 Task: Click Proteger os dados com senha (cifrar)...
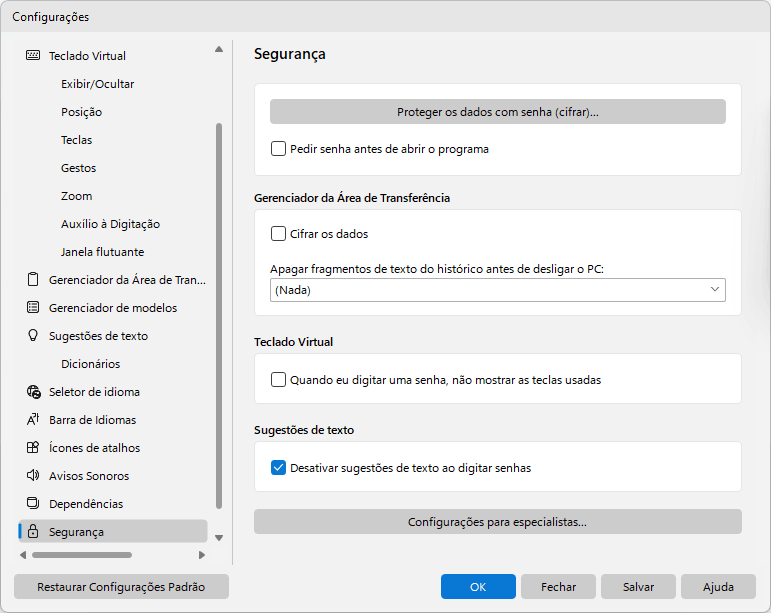tap(498, 112)
